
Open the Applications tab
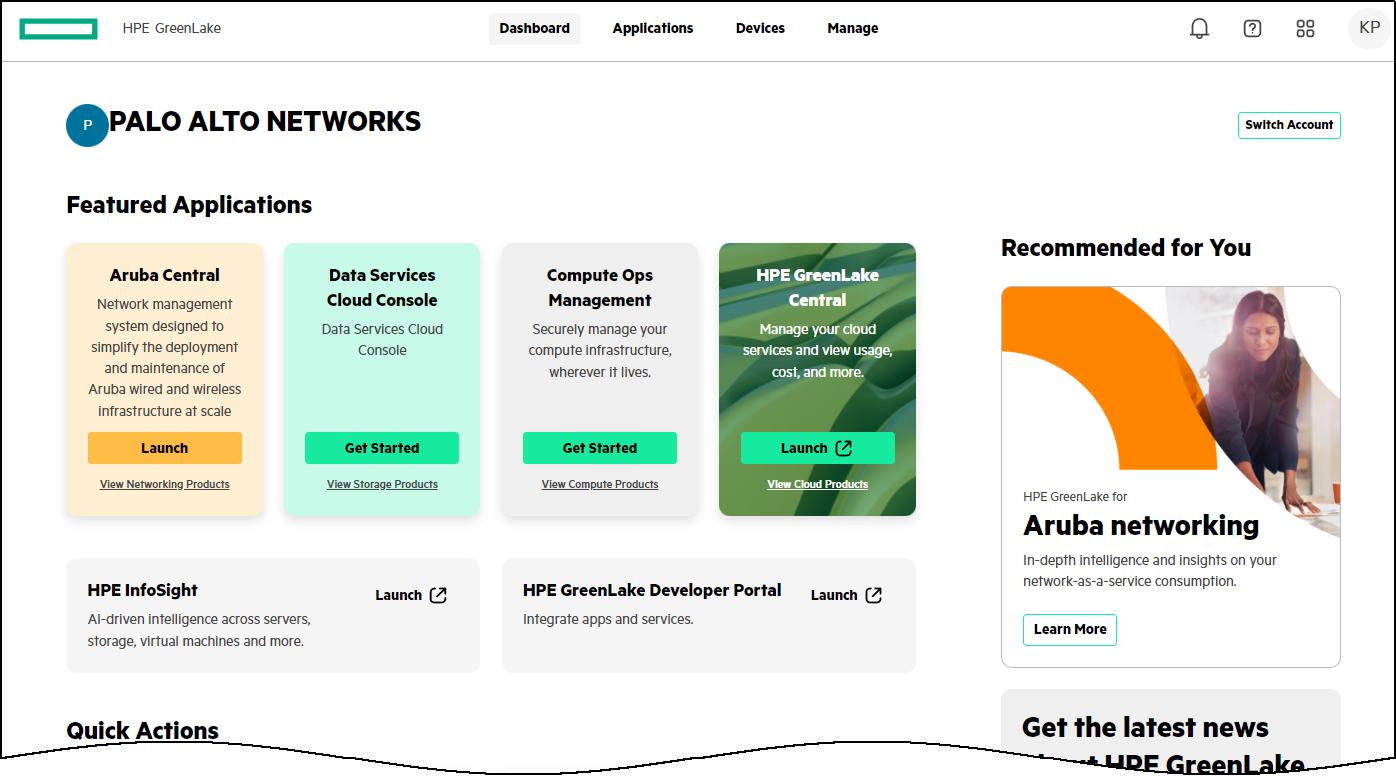click(653, 28)
